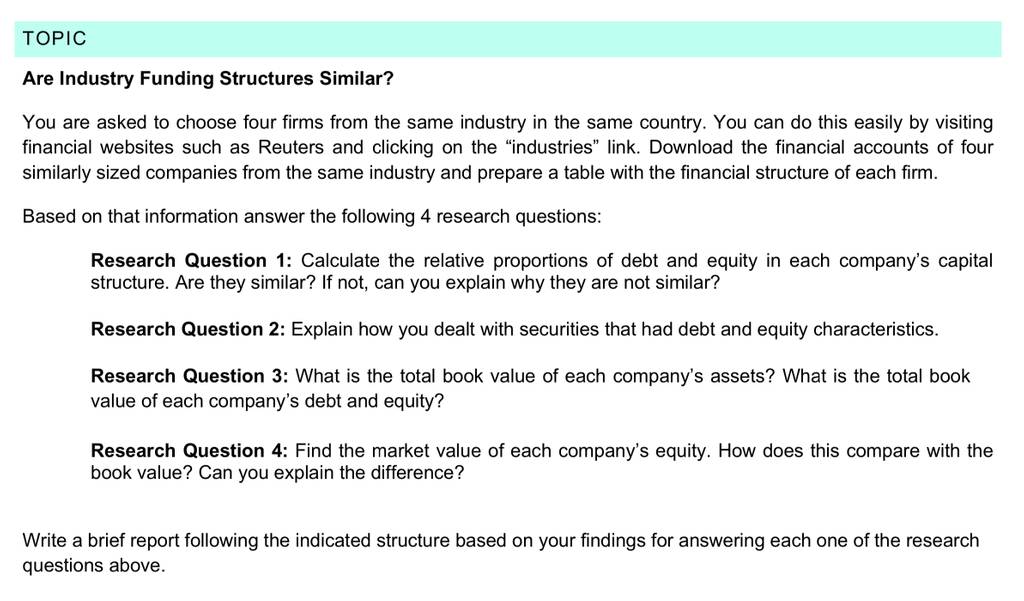Click the TOPIC header banner

coord(507,39)
